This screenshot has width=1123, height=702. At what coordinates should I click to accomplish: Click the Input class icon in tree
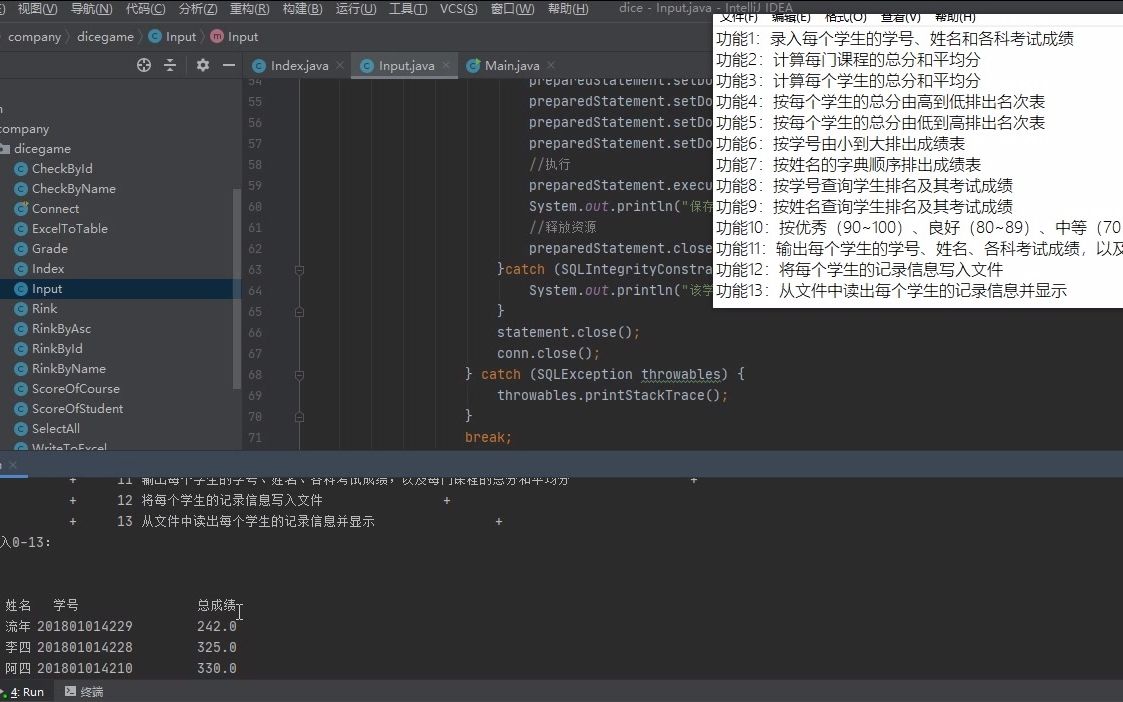[x=23, y=288]
